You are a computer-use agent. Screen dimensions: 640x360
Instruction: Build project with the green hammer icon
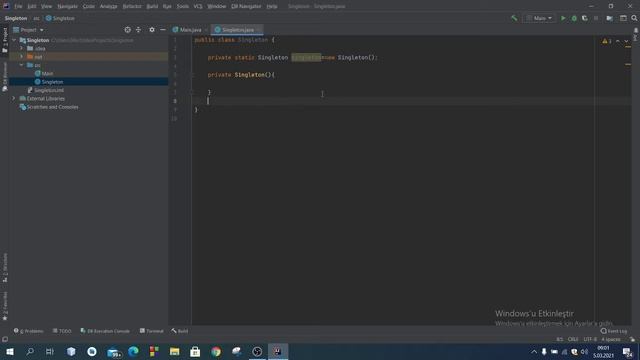(514, 18)
